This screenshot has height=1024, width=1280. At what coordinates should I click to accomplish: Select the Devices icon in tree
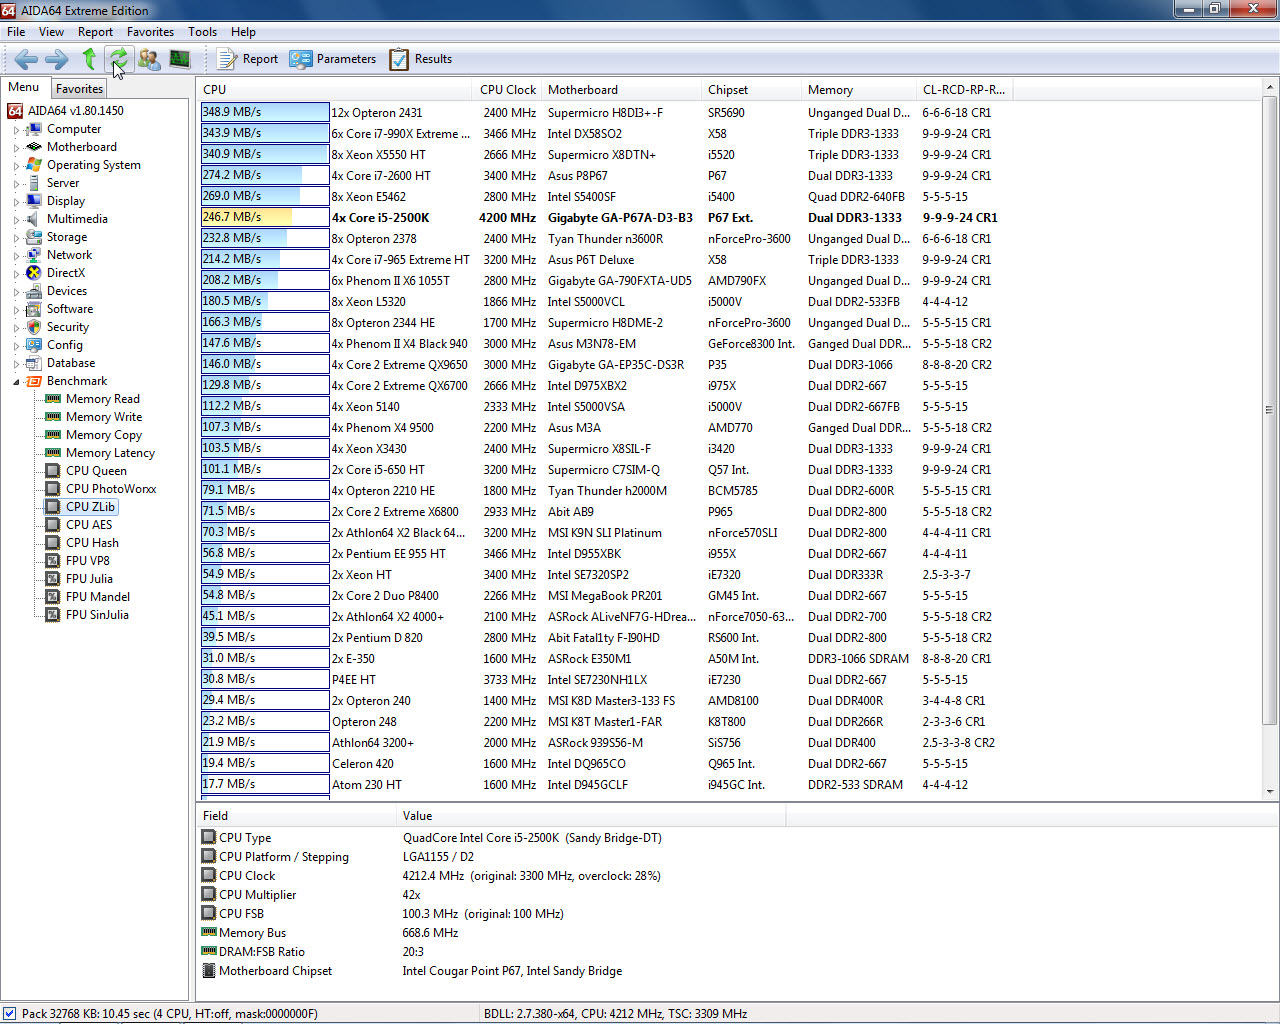click(34, 291)
